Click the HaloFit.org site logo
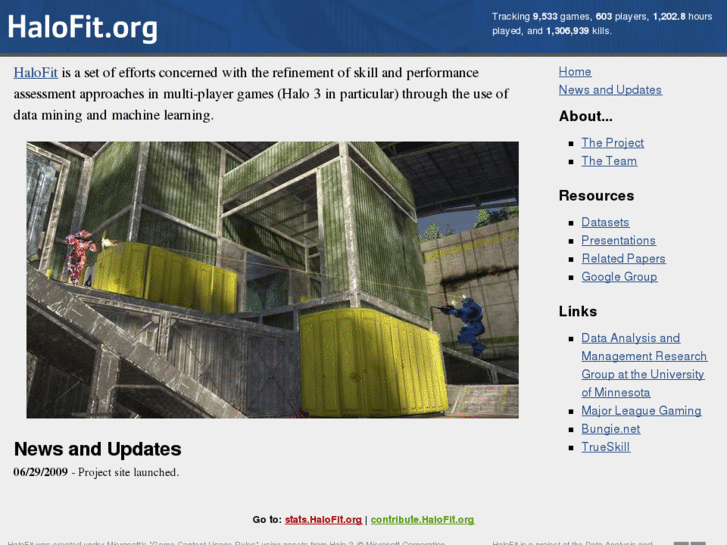The height and width of the screenshot is (545, 727). coord(83,27)
